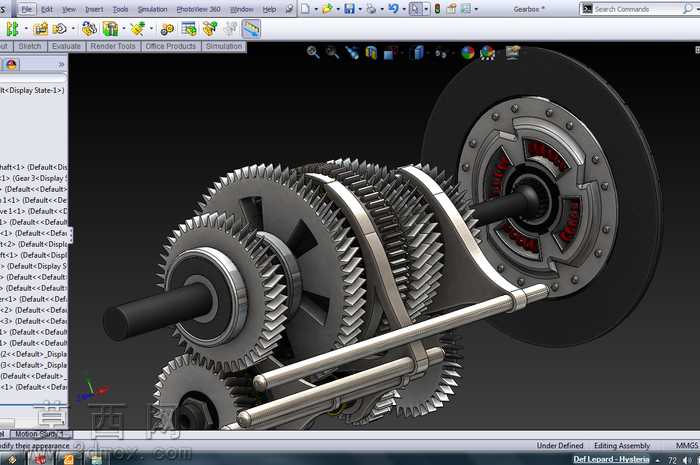The height and width of the screenshot is (465, 700).
Task: Click the 'Editing Assembly' status text
Action: click(621, 445)
